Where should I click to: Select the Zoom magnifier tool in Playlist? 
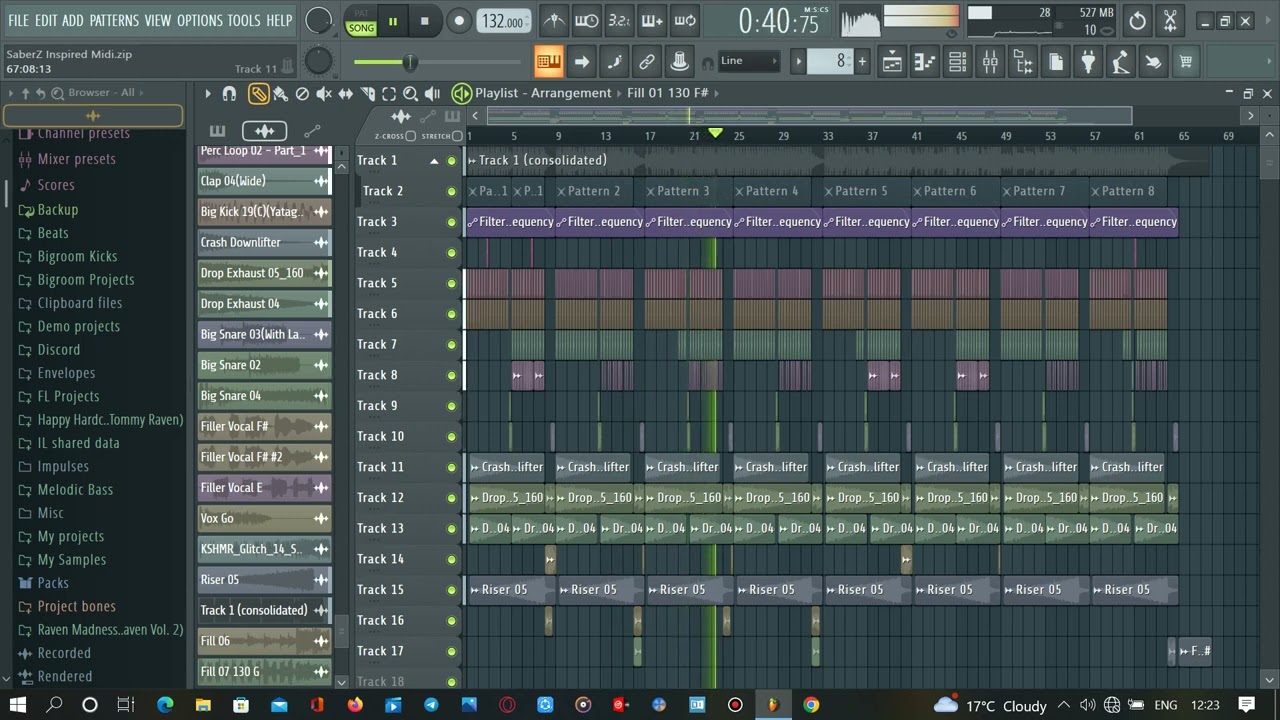pos(410,93)
